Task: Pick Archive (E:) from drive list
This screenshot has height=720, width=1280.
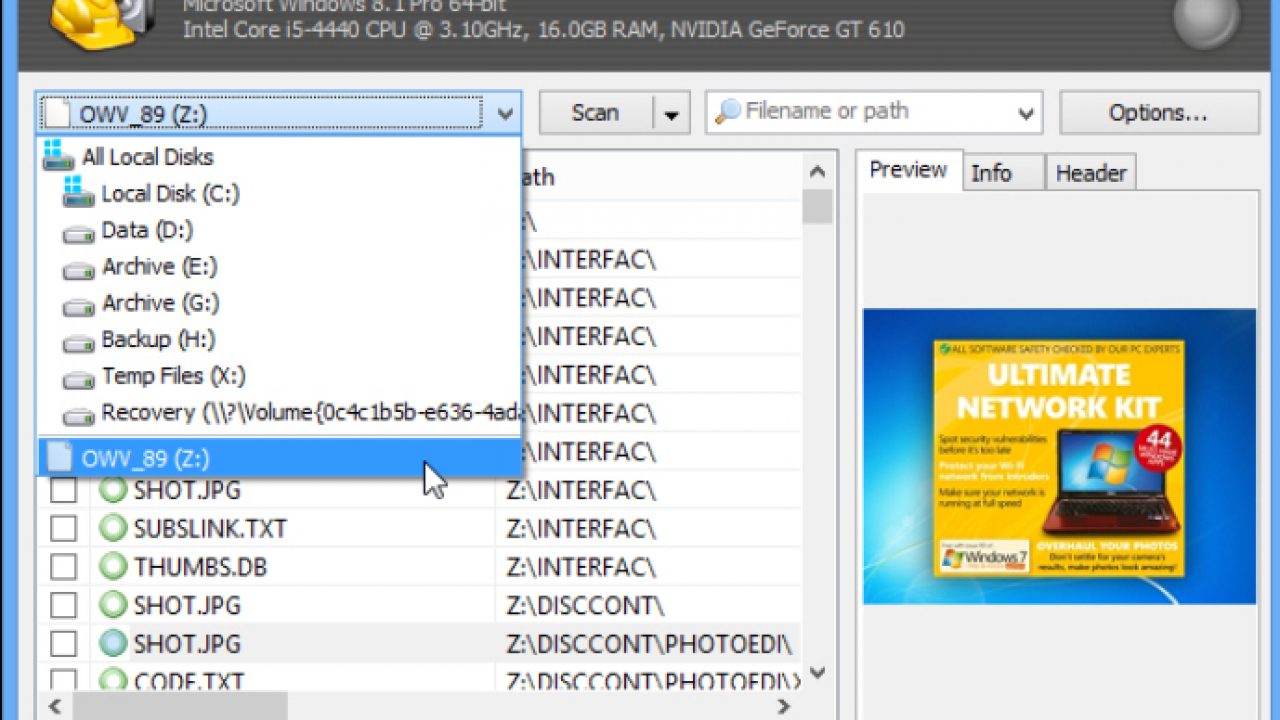Action: (279, 266)
